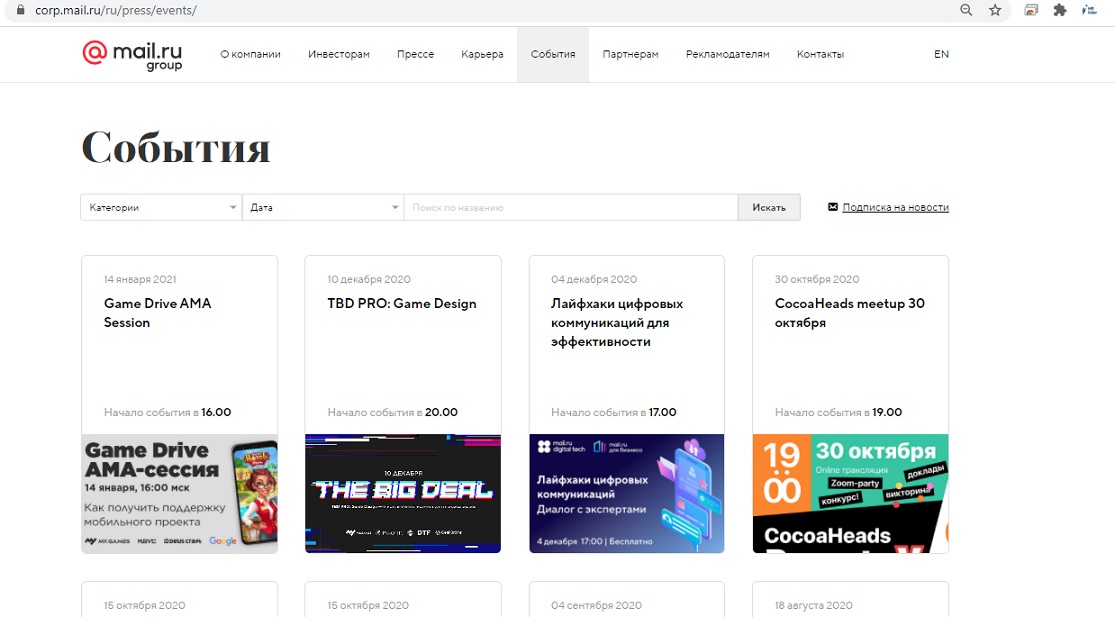Open the browser zoom magnifier icon
1115x617 pixels.
click(966, 10)
